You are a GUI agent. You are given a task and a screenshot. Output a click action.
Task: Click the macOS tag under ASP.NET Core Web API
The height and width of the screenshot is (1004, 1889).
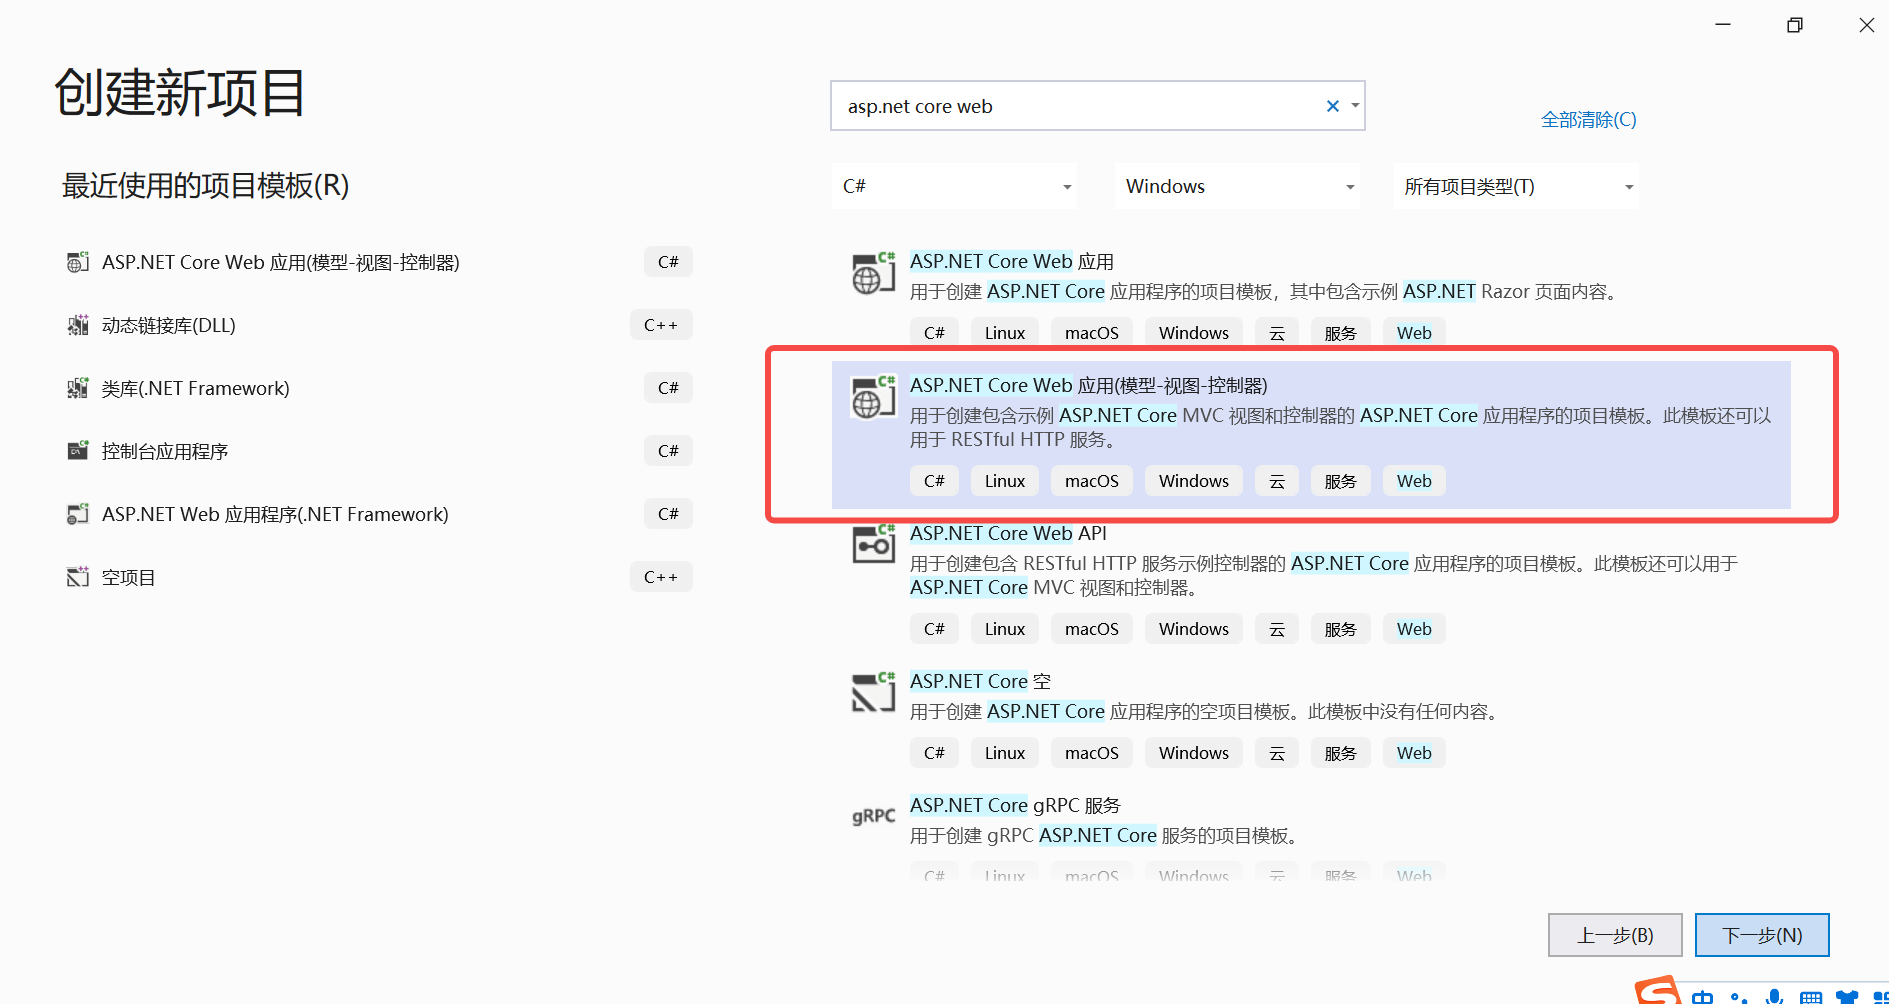click(1092, 629)
